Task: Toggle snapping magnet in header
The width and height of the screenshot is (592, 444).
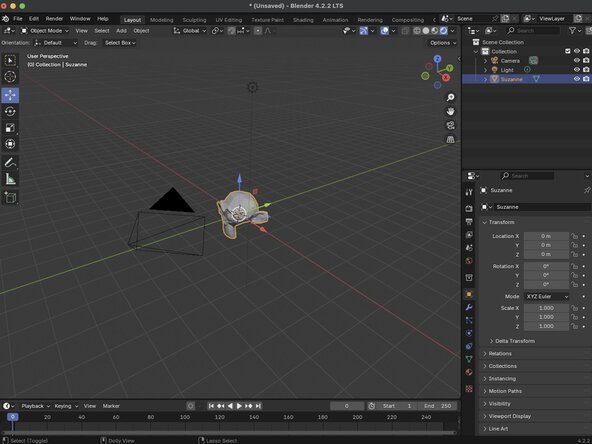Action: [x=232, y=31]
